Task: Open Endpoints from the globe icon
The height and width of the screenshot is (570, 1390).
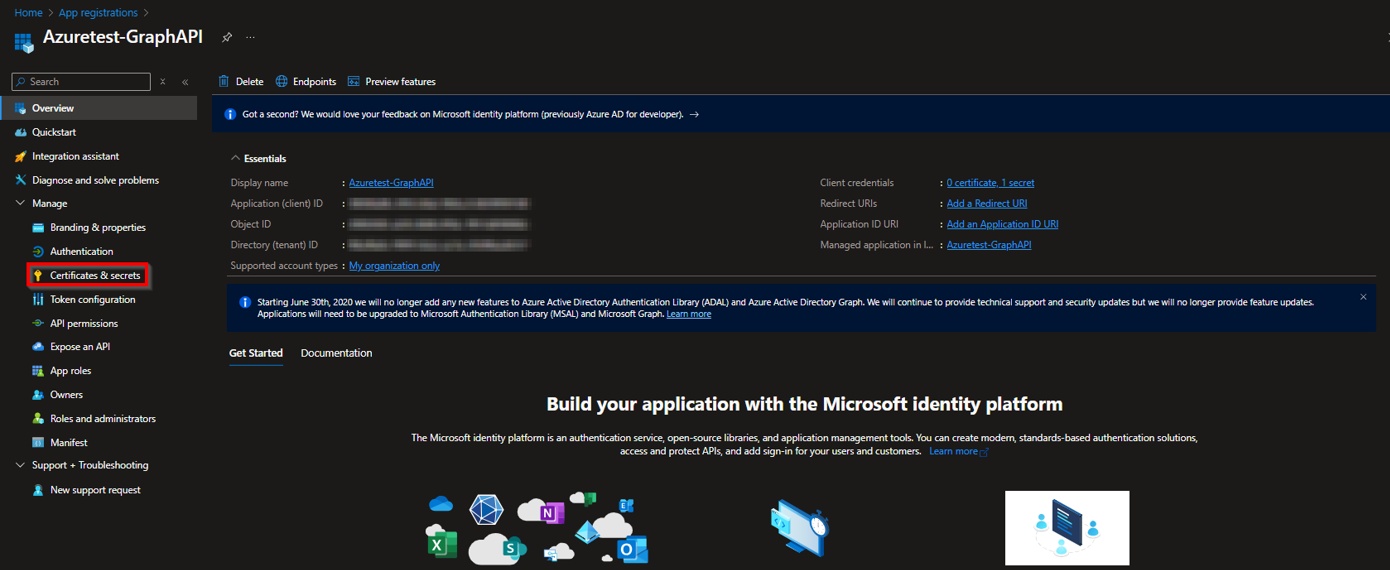Action: [282, 82]
